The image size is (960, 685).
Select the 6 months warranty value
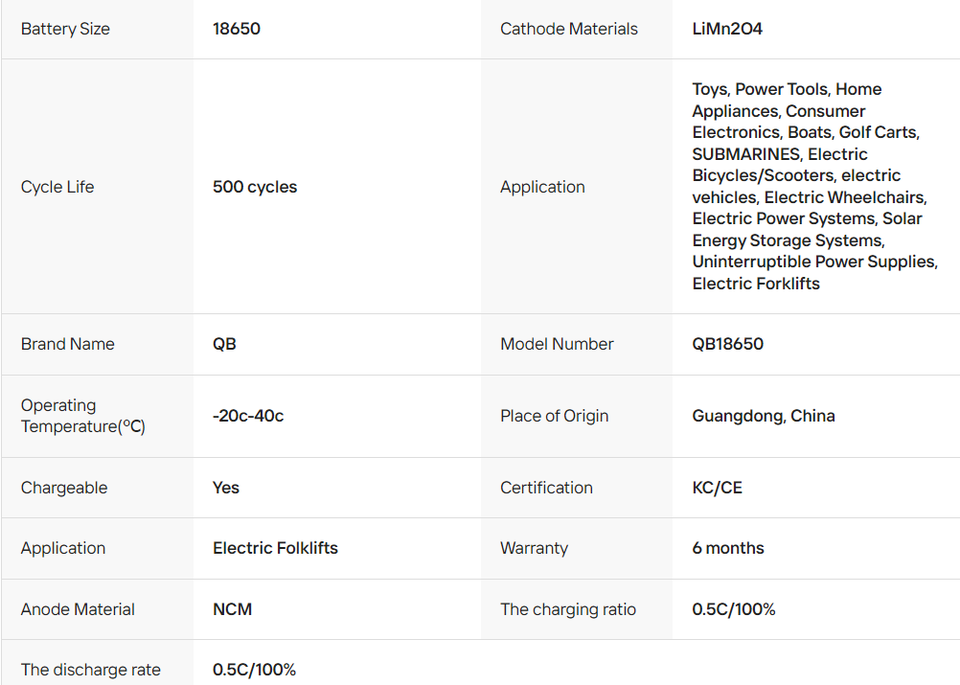[727, 548]
